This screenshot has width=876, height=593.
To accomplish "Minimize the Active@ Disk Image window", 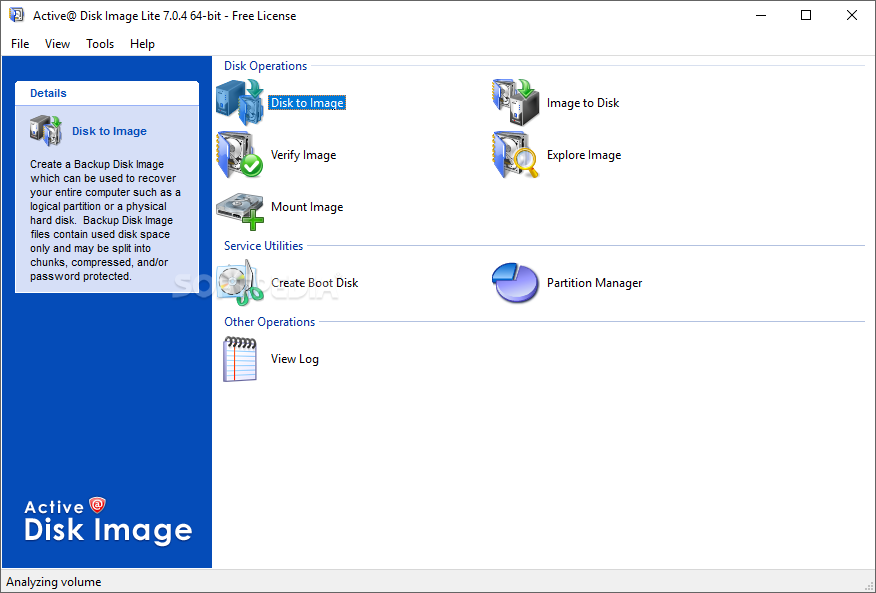I will point(760,16).
